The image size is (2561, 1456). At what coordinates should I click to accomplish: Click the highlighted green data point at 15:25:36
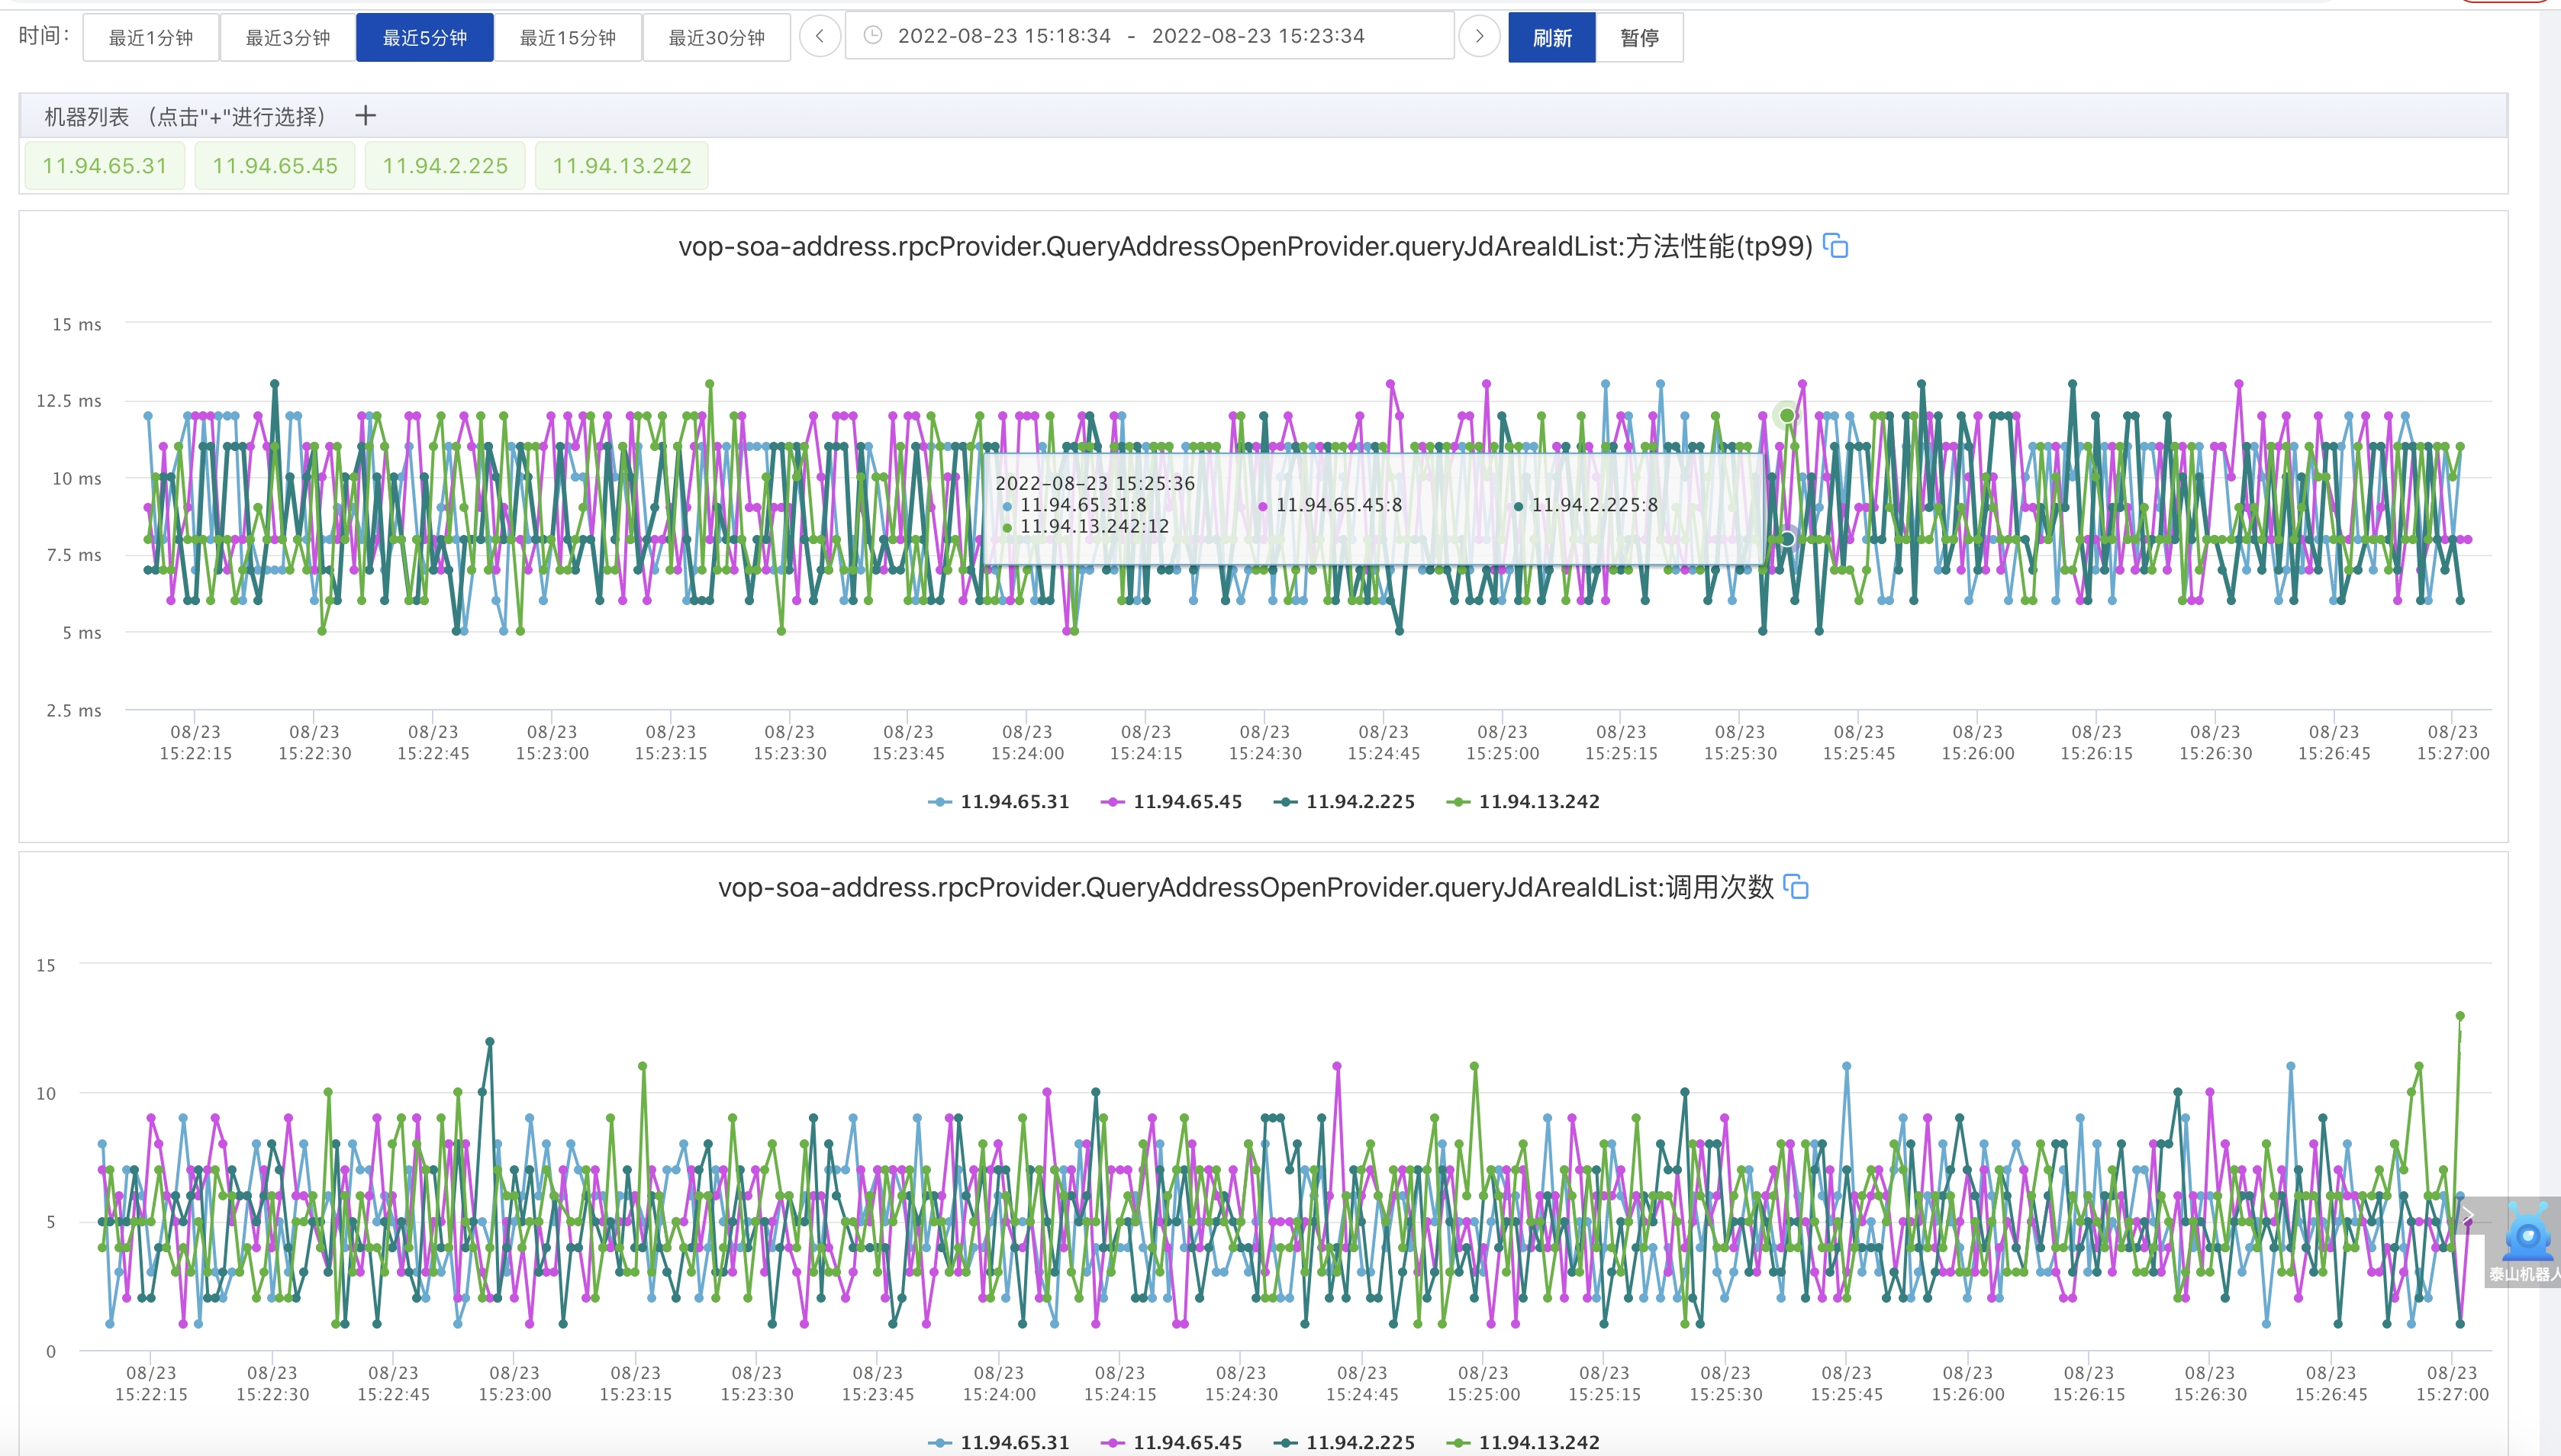(x=1786, y=415)
